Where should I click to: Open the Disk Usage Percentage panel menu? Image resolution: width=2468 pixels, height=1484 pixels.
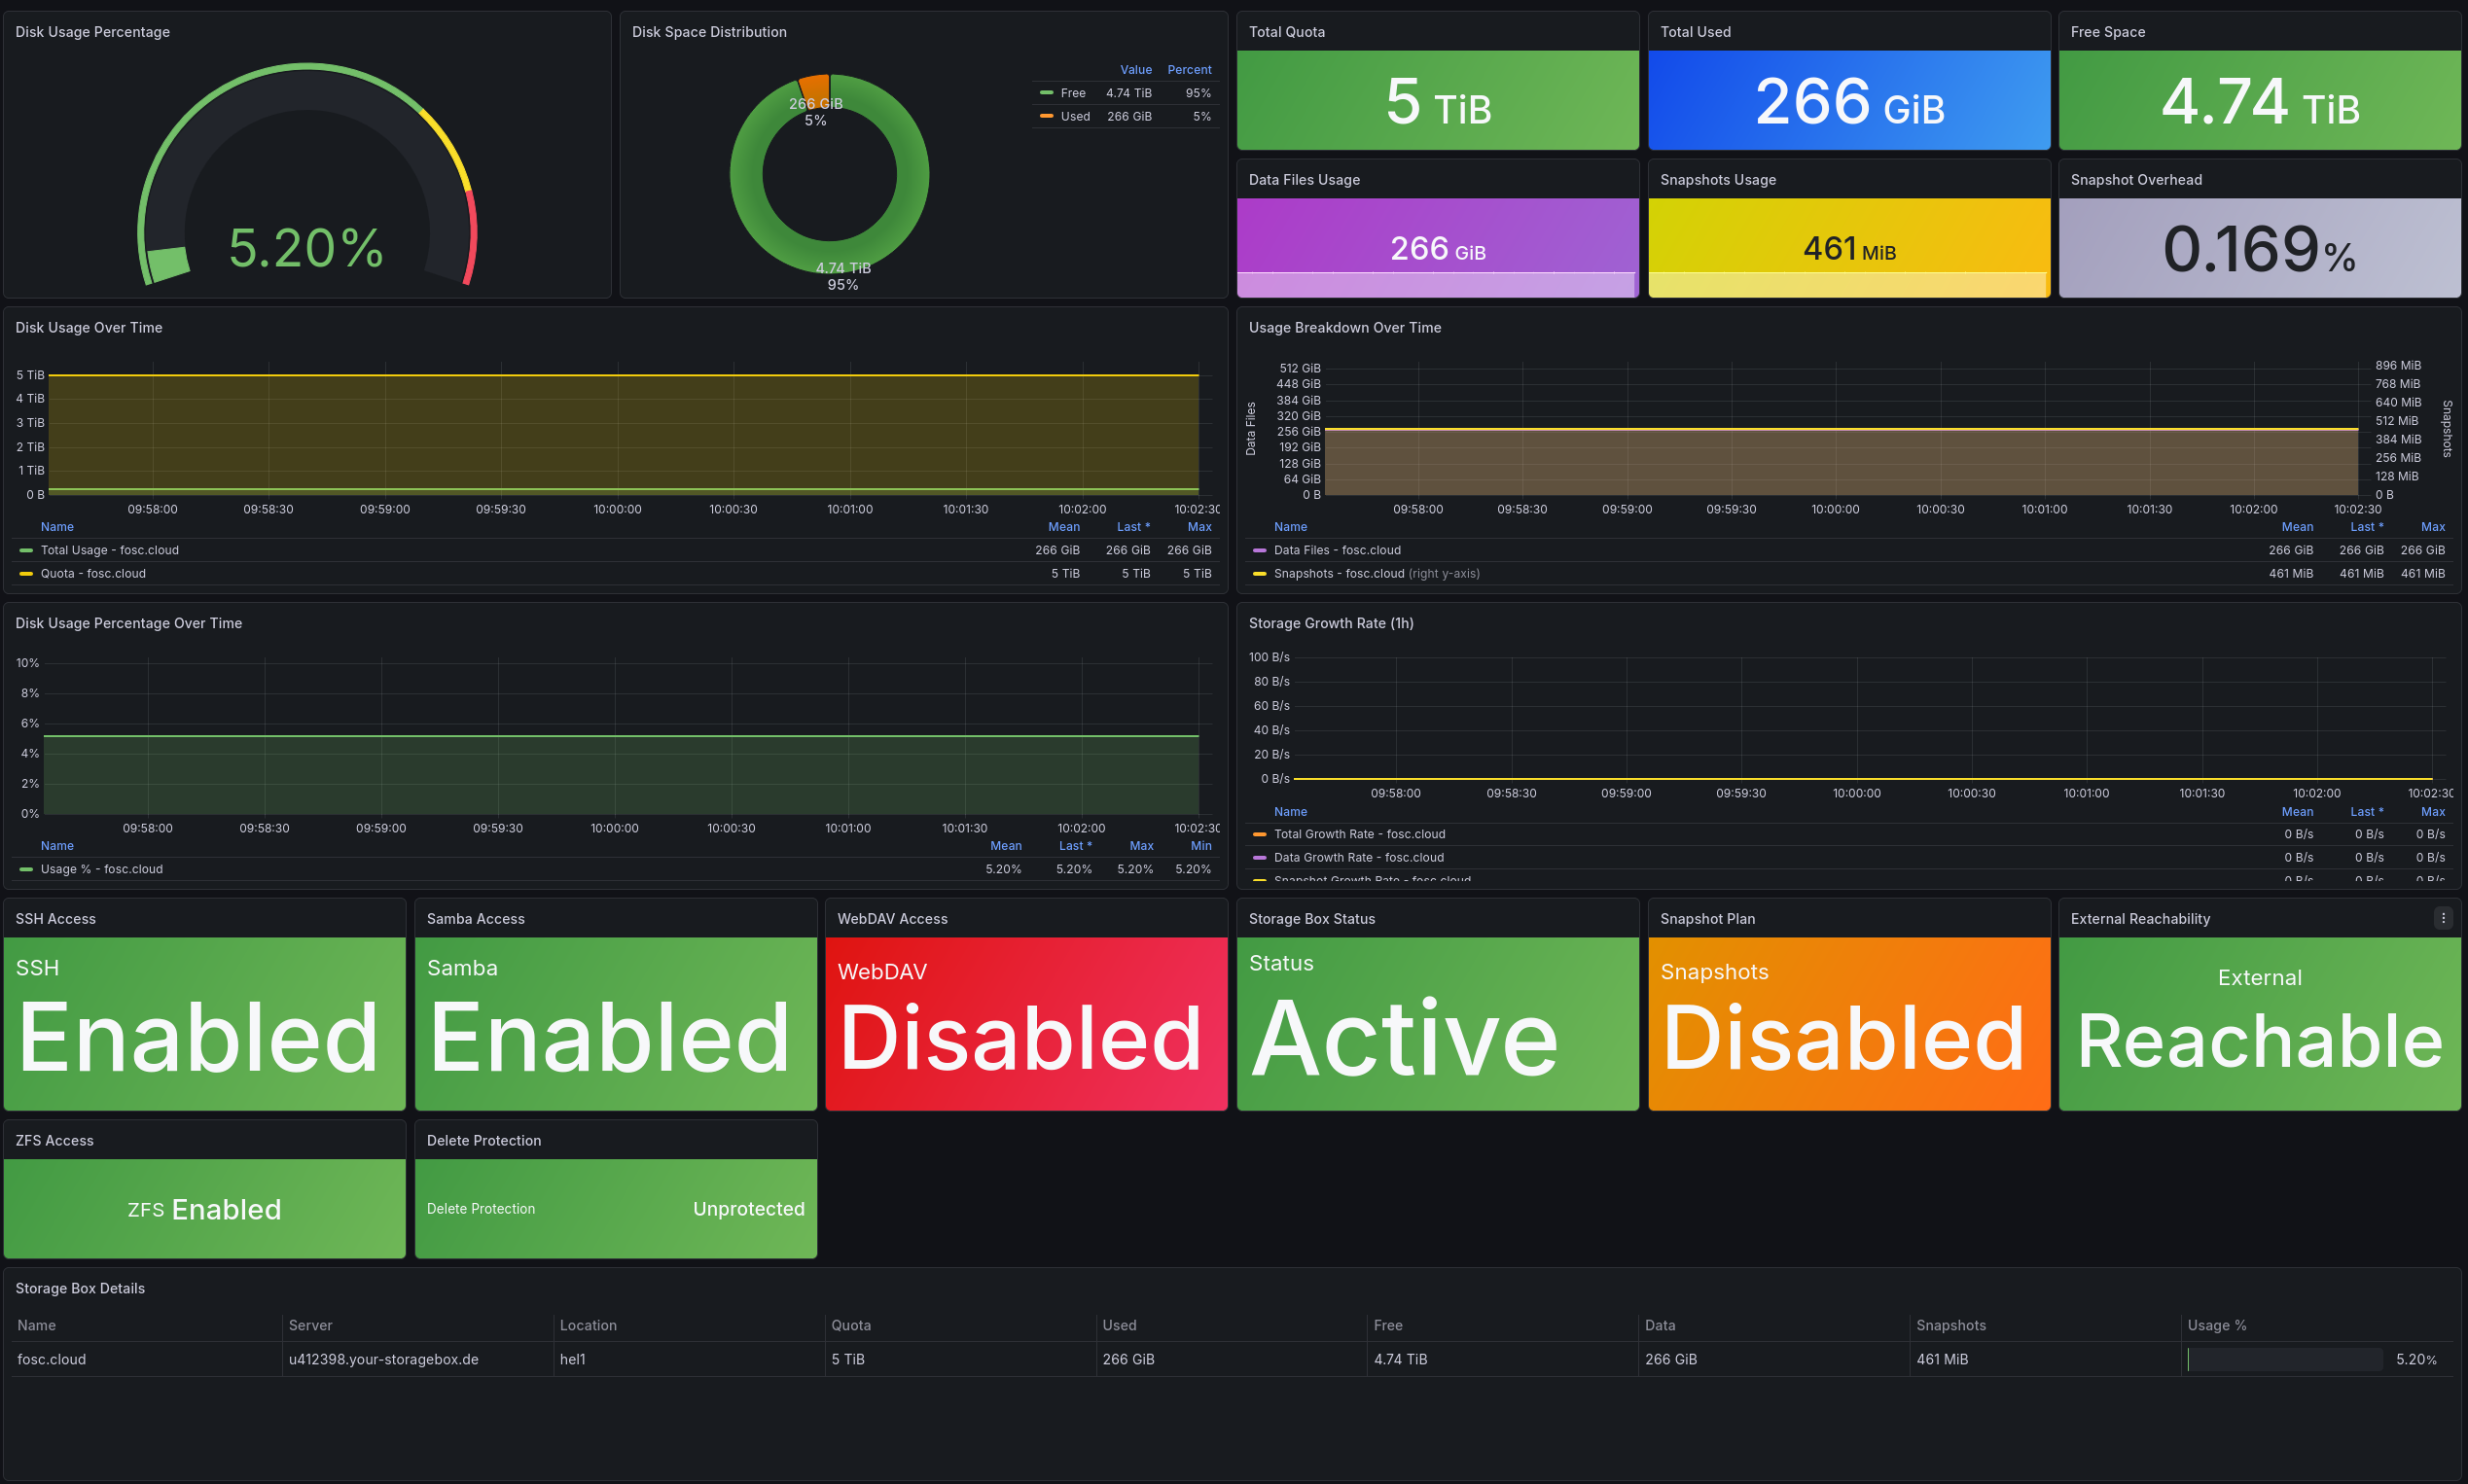[92, 31]
